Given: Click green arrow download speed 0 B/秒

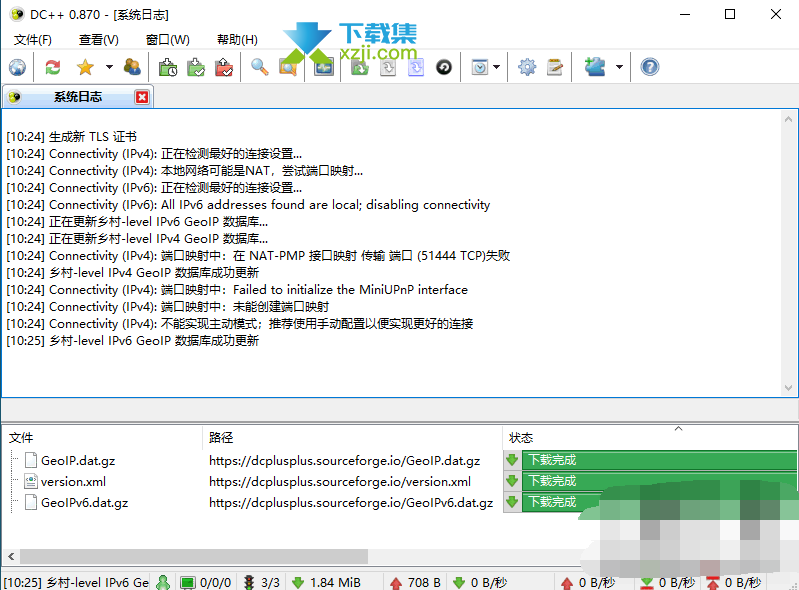Looking at the screenshot, I should click(x=480, y=582).
